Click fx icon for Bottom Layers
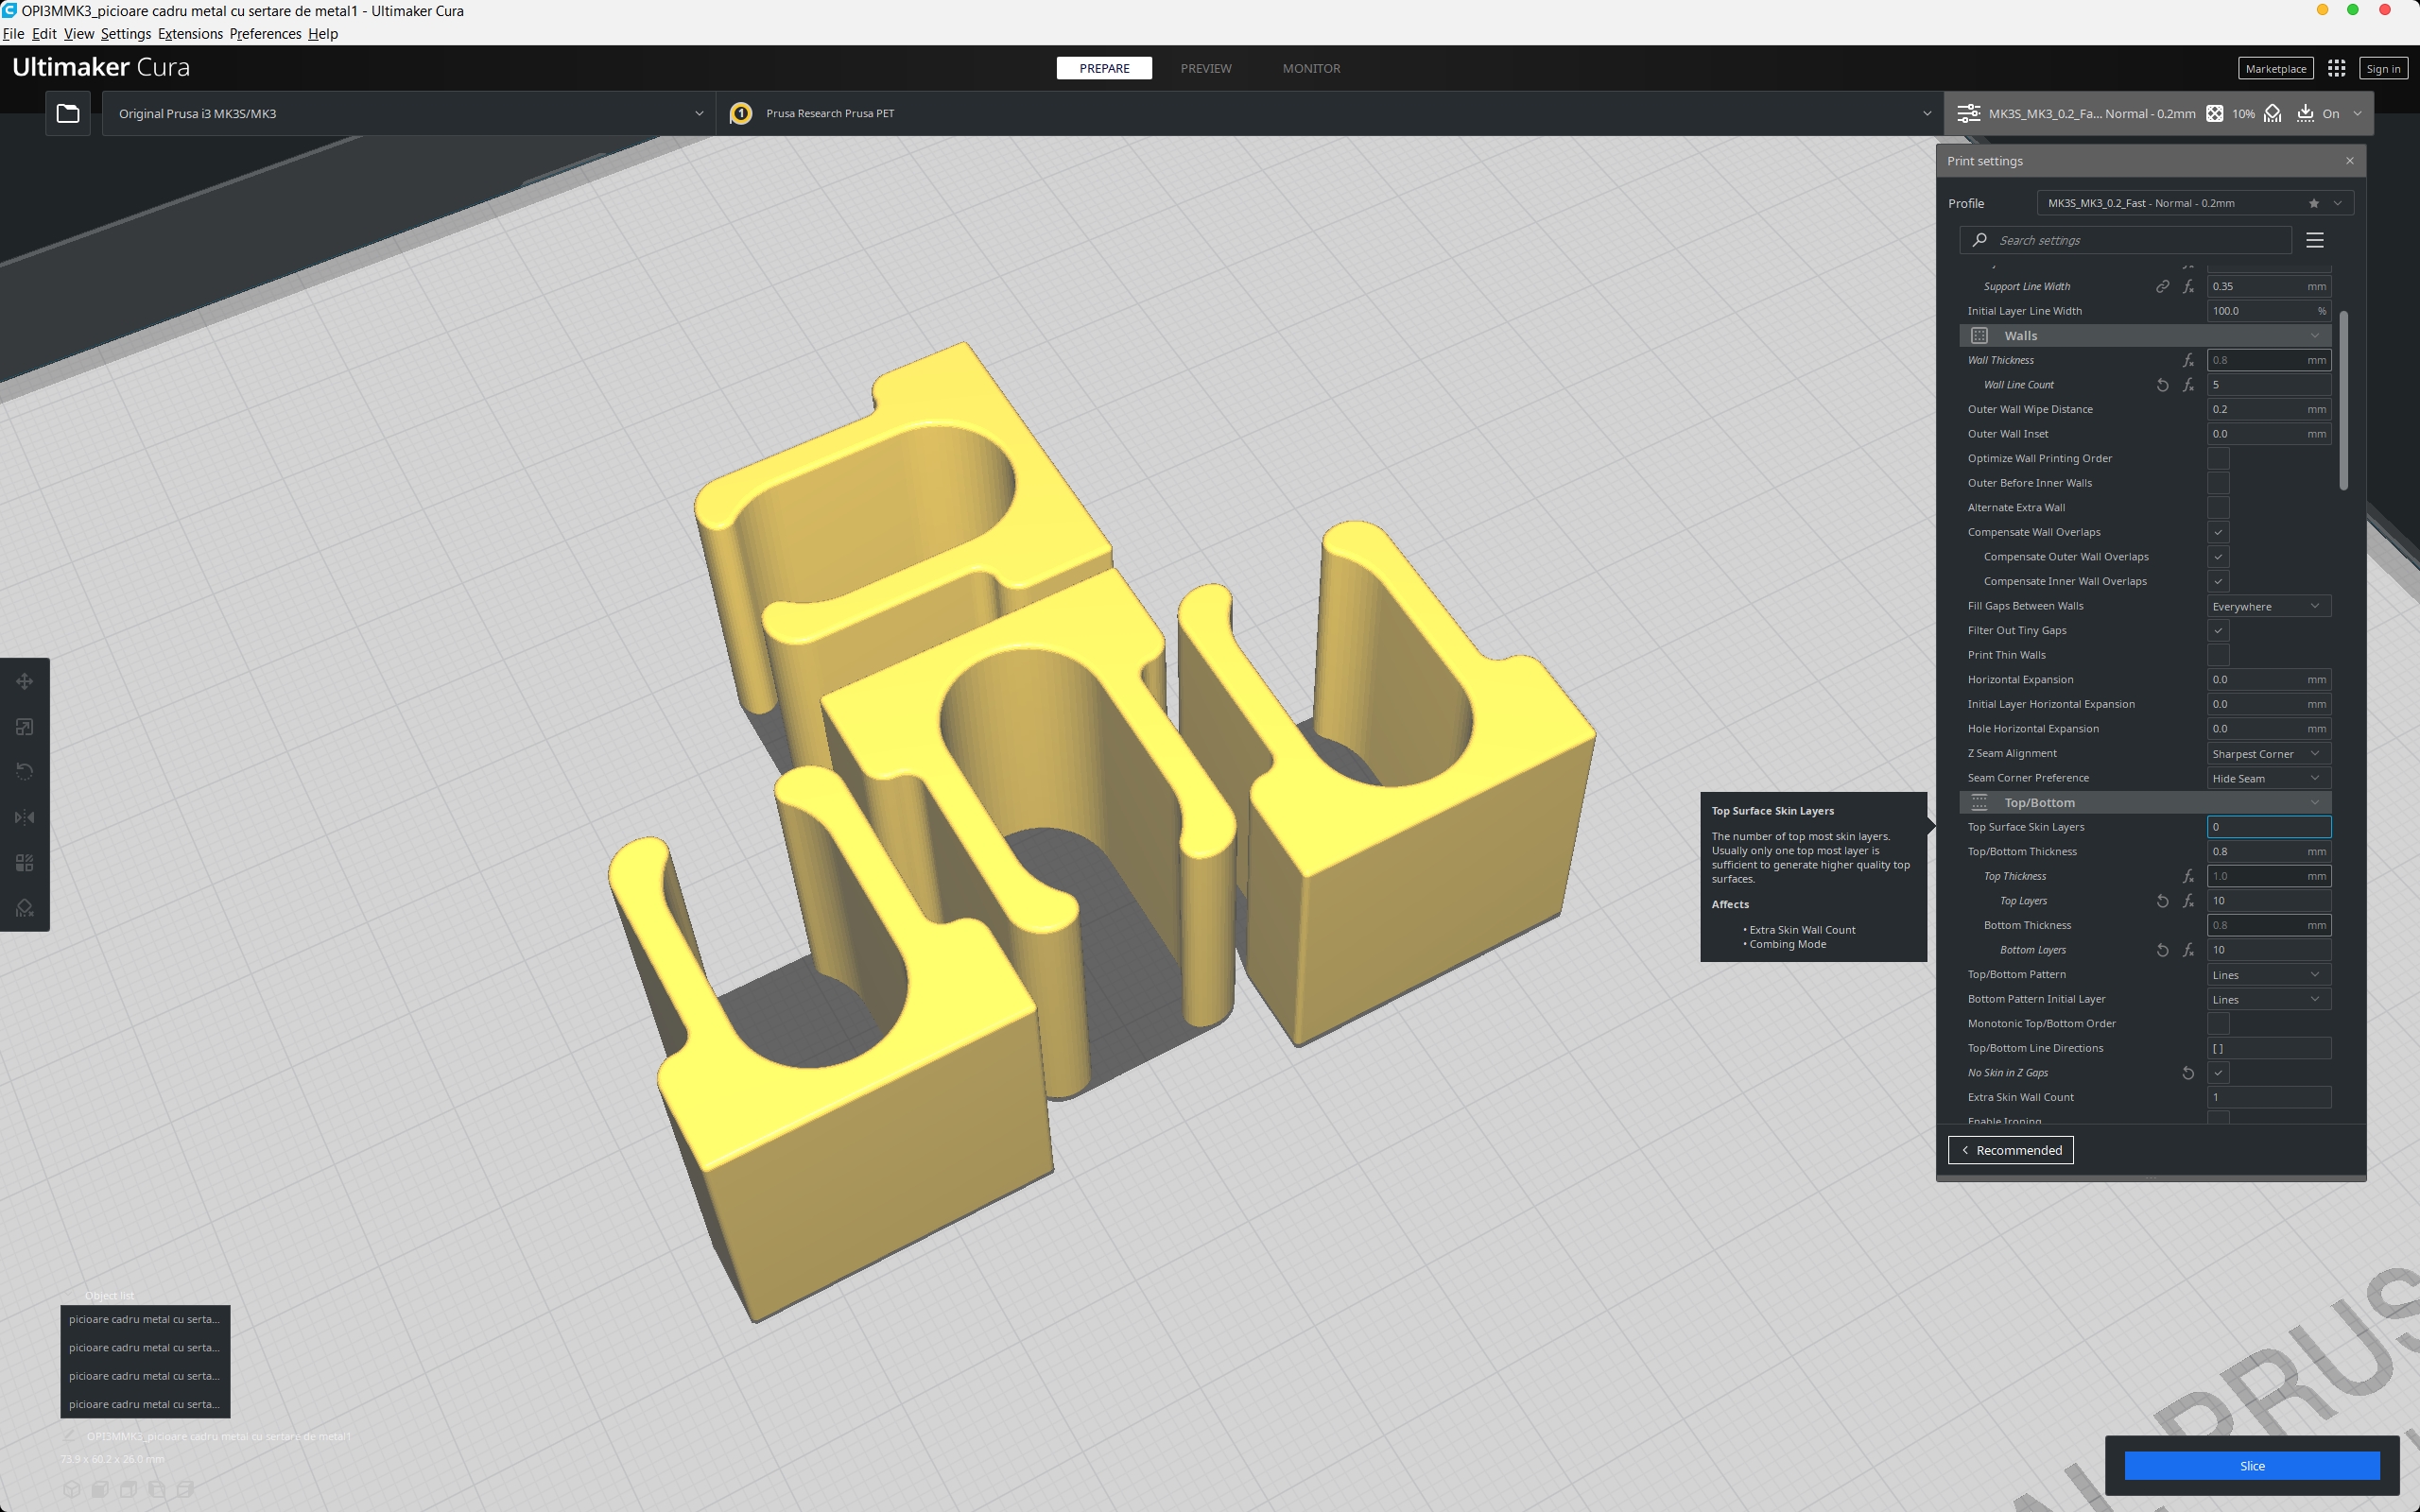This screenshot has width=2420, height=1512. coord(2188,950)
